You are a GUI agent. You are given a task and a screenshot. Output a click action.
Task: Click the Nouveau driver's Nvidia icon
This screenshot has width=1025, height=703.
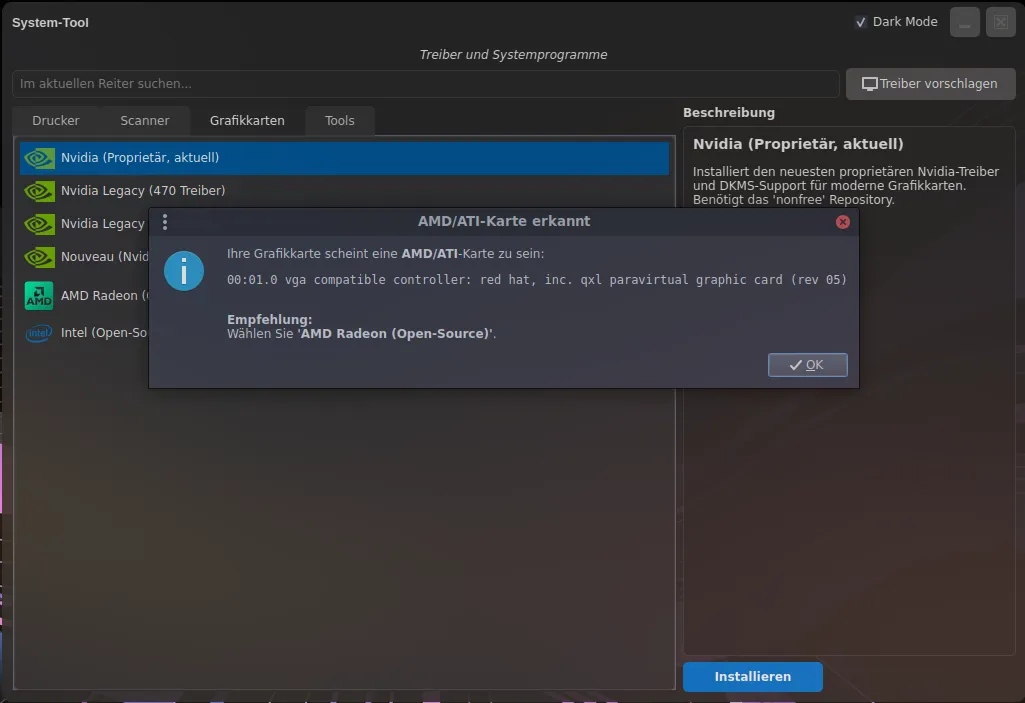click(x=39, y=257)
